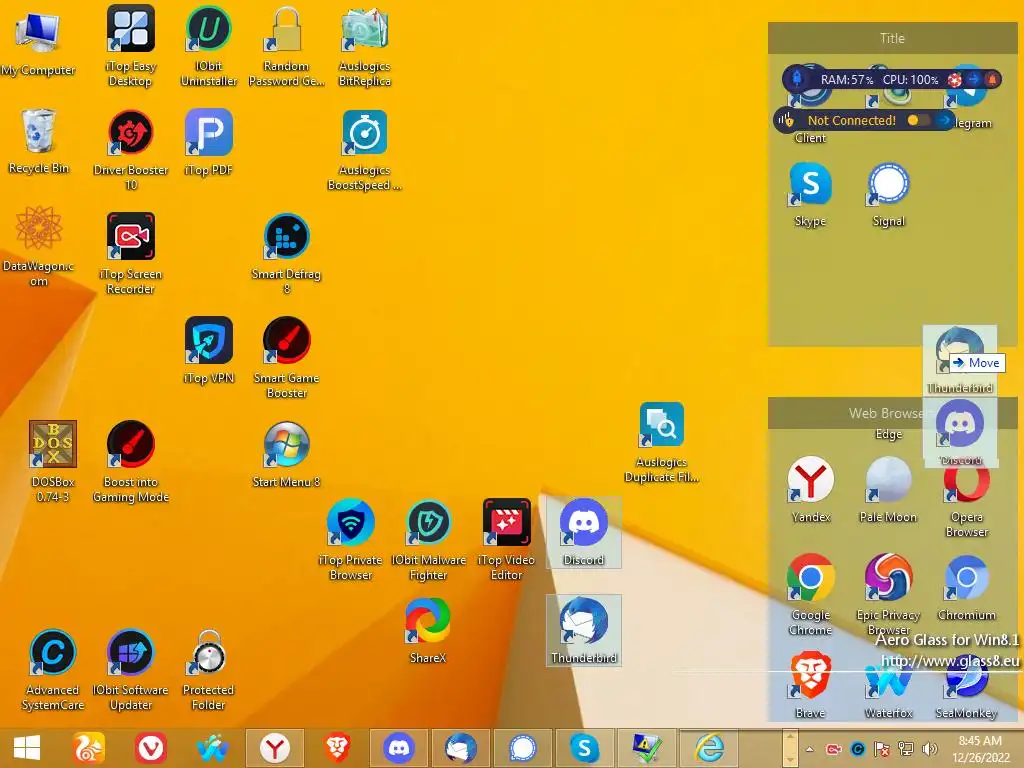The image size is (1024, 768).
Task: Click the Windows Start button
Action: click(26, 748)
